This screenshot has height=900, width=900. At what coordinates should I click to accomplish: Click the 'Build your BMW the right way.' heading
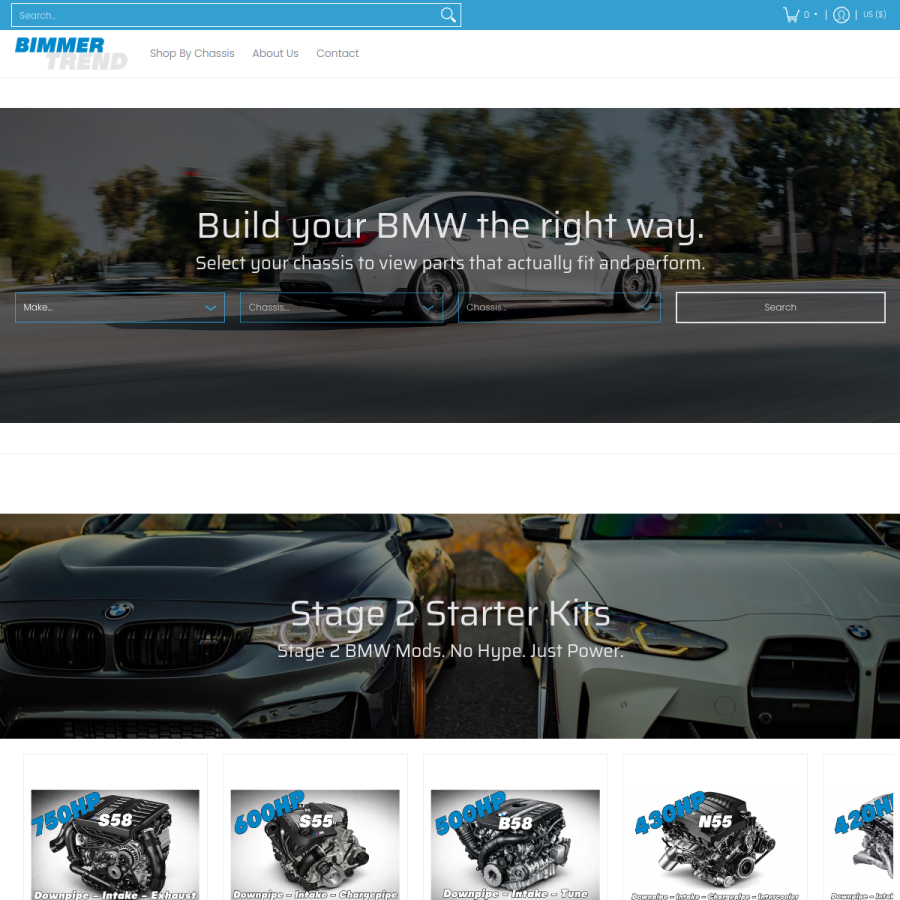coord(451,226)
